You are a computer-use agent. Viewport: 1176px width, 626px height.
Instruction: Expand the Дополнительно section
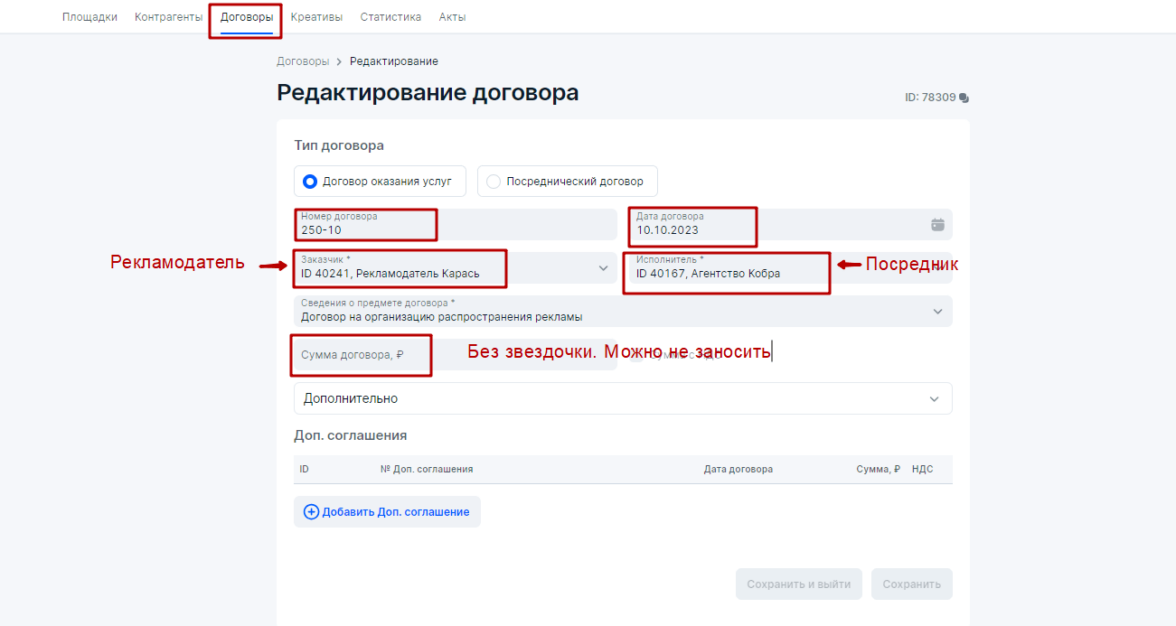click(x=623, y=399)
